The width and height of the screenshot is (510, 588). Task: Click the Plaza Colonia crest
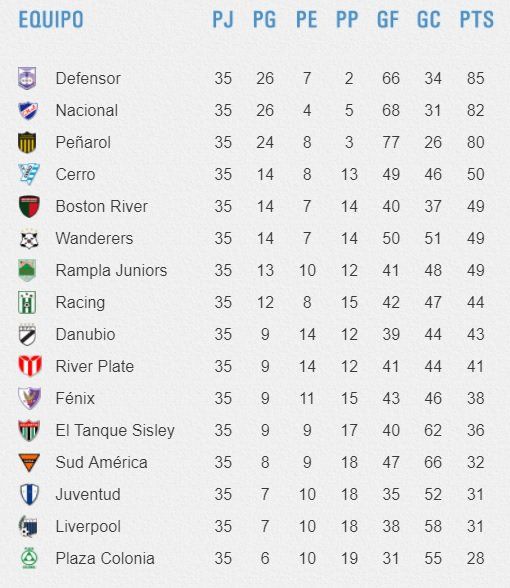click(x=28, y=558)
